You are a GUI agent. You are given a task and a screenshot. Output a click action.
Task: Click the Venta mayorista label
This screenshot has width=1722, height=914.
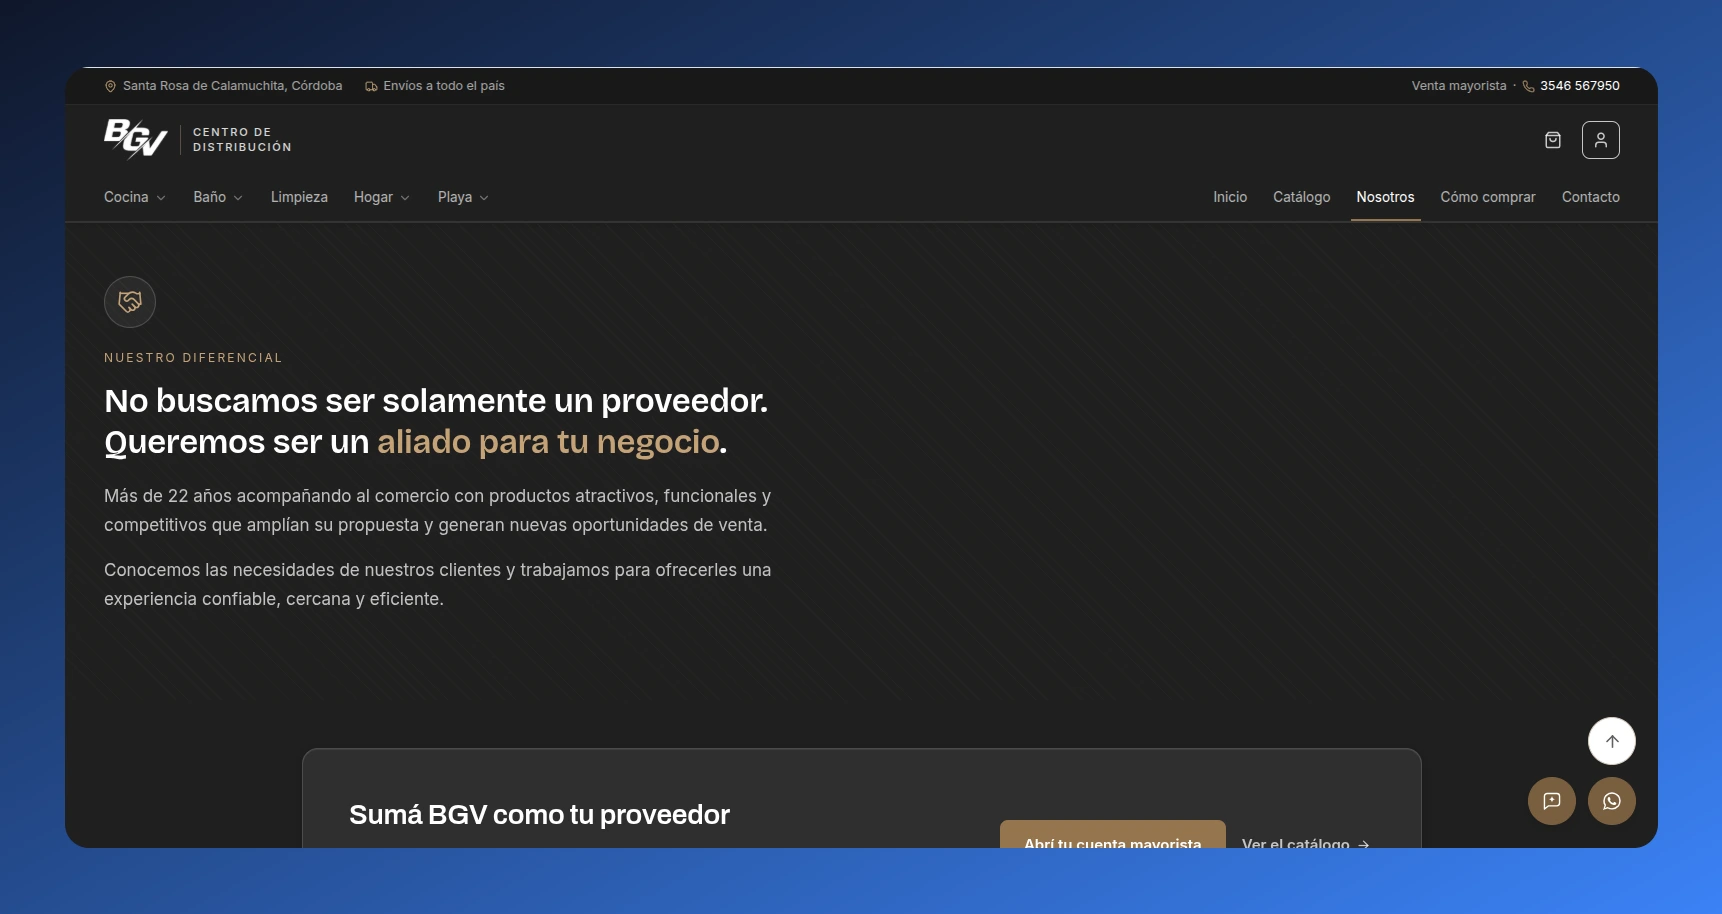pyautogui.click(x=1459, y=86)
